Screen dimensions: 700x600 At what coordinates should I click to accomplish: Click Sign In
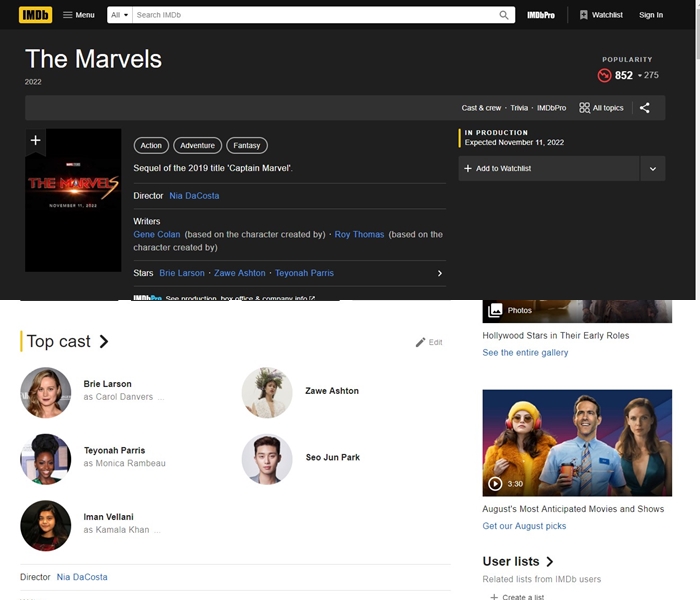650,15
